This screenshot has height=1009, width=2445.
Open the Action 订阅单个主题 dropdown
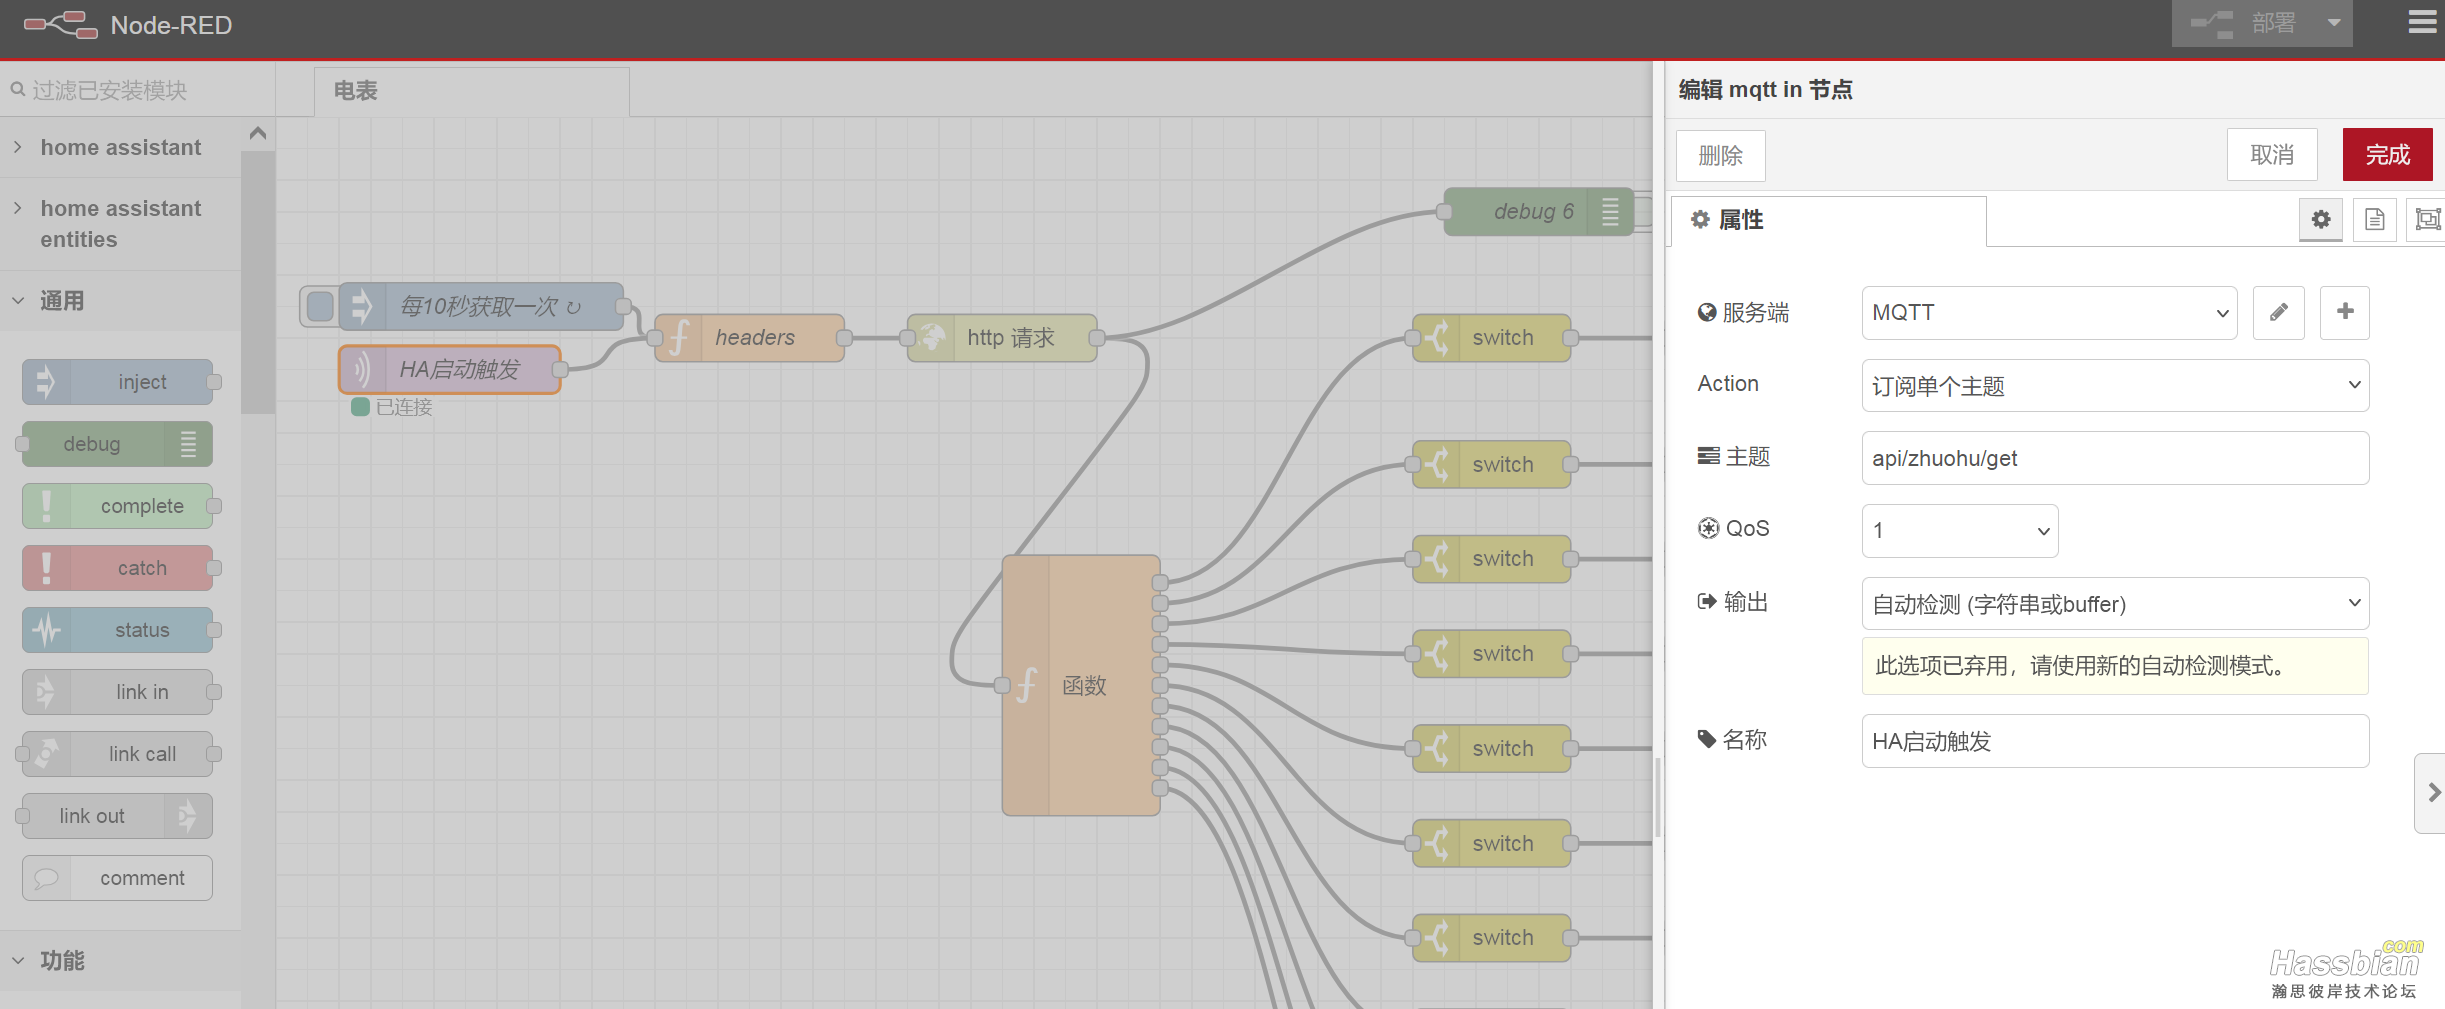tap(2115, 385)
